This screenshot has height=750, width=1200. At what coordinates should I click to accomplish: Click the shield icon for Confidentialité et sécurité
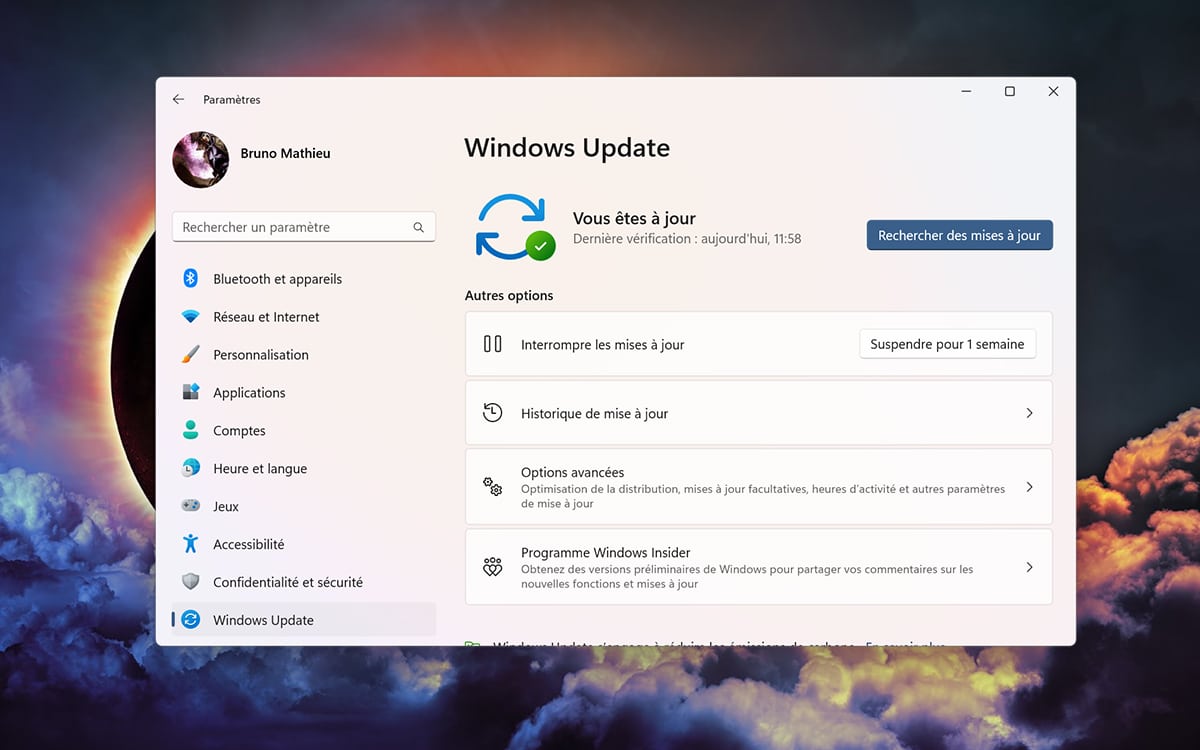190,582
